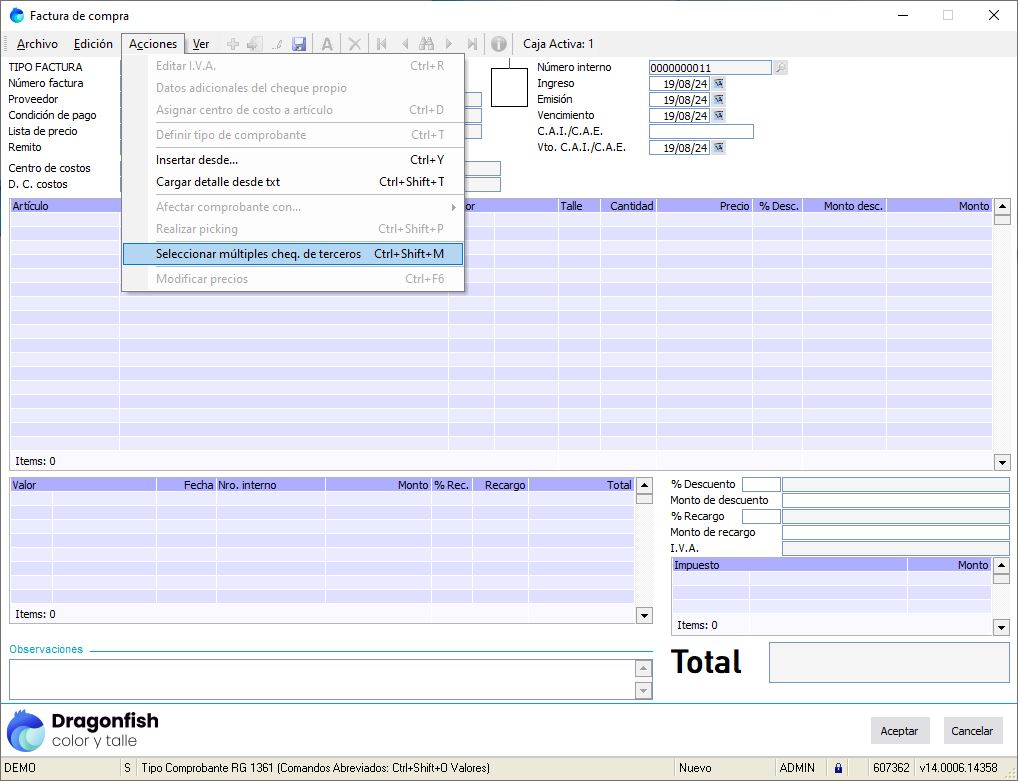Save the invoice with the floppy disk icon
Screen dimensions: 1018x781
(299, 44)
